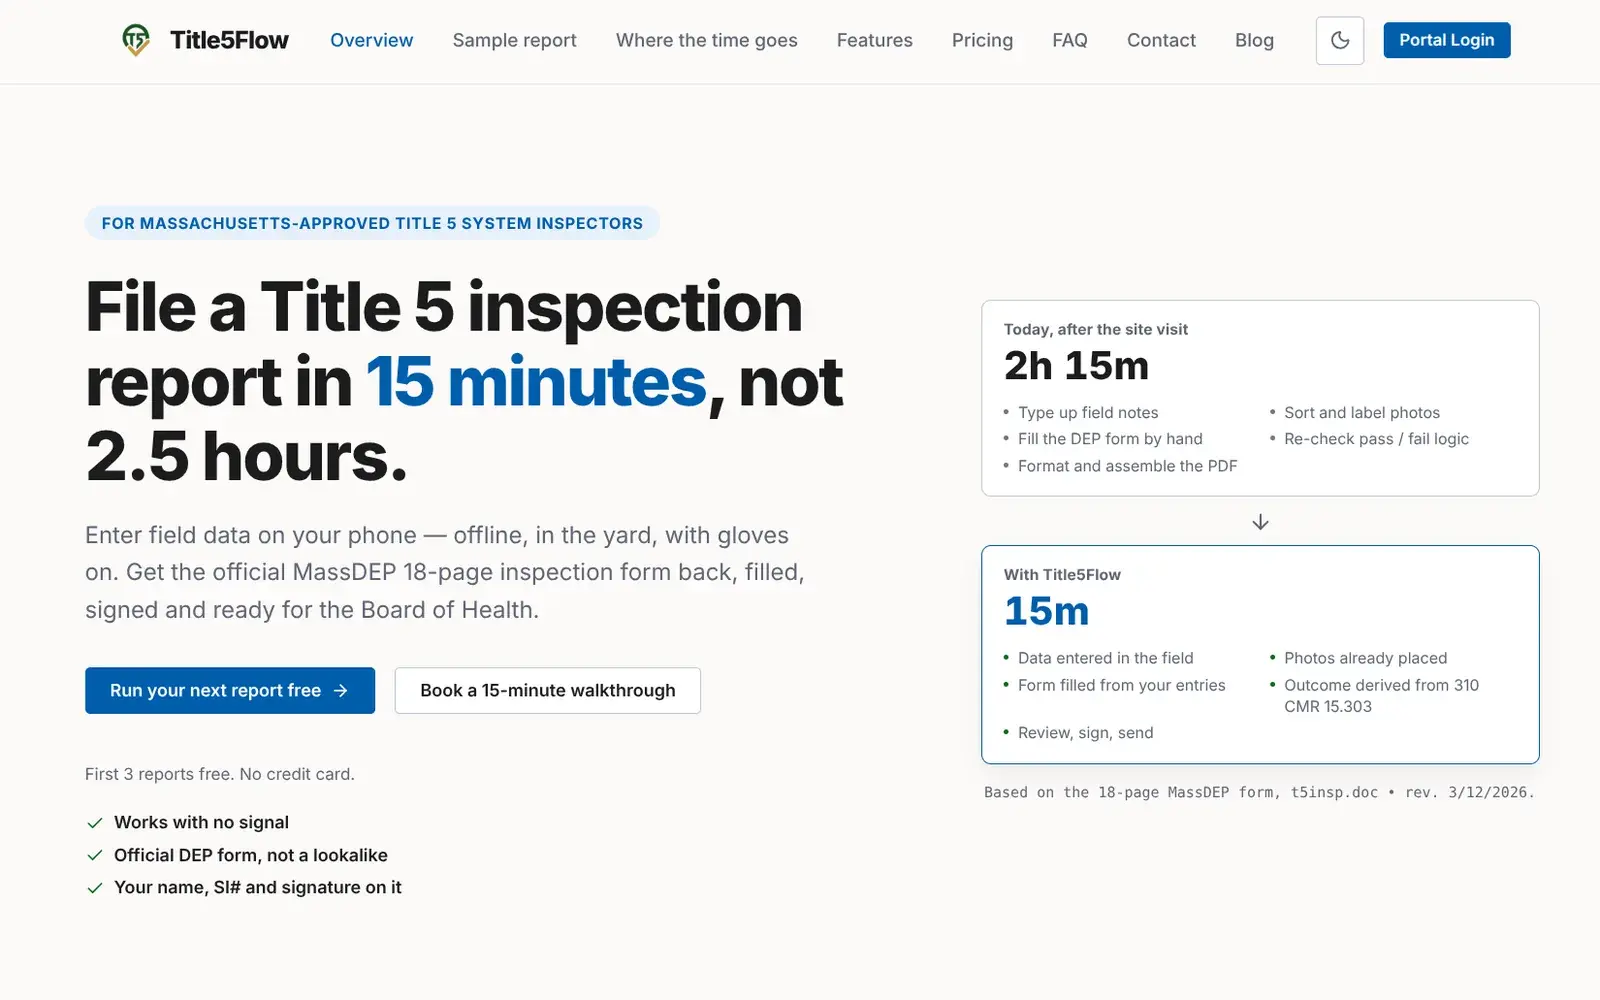1600x1000 pixels.
Task: Open the Pricing page
Action: 982,40
